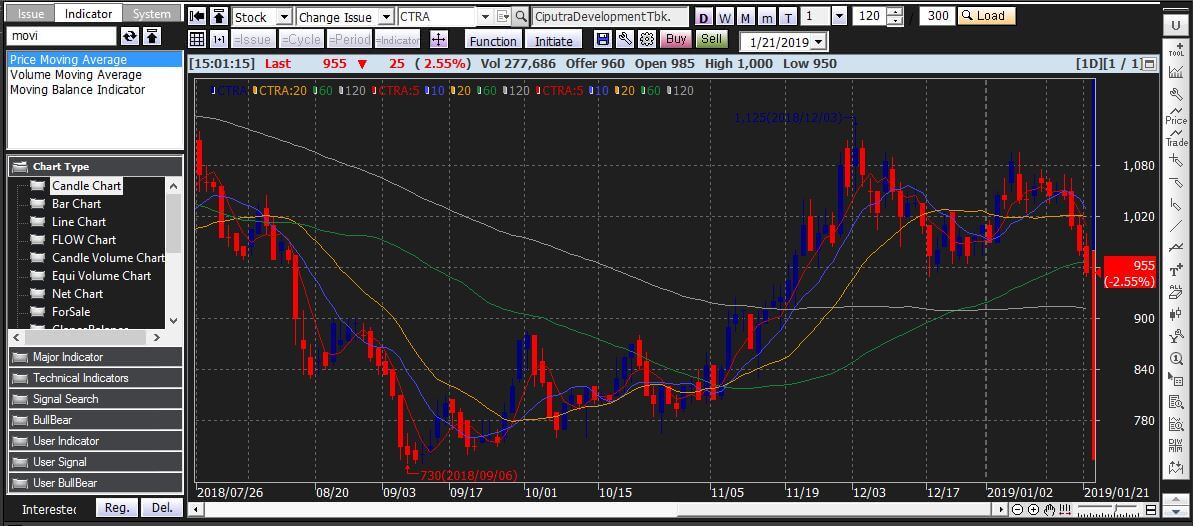The image size is (1193, 526).
Task: Click the jump-to-first icon in the toolbar
Action: [197, 16]
